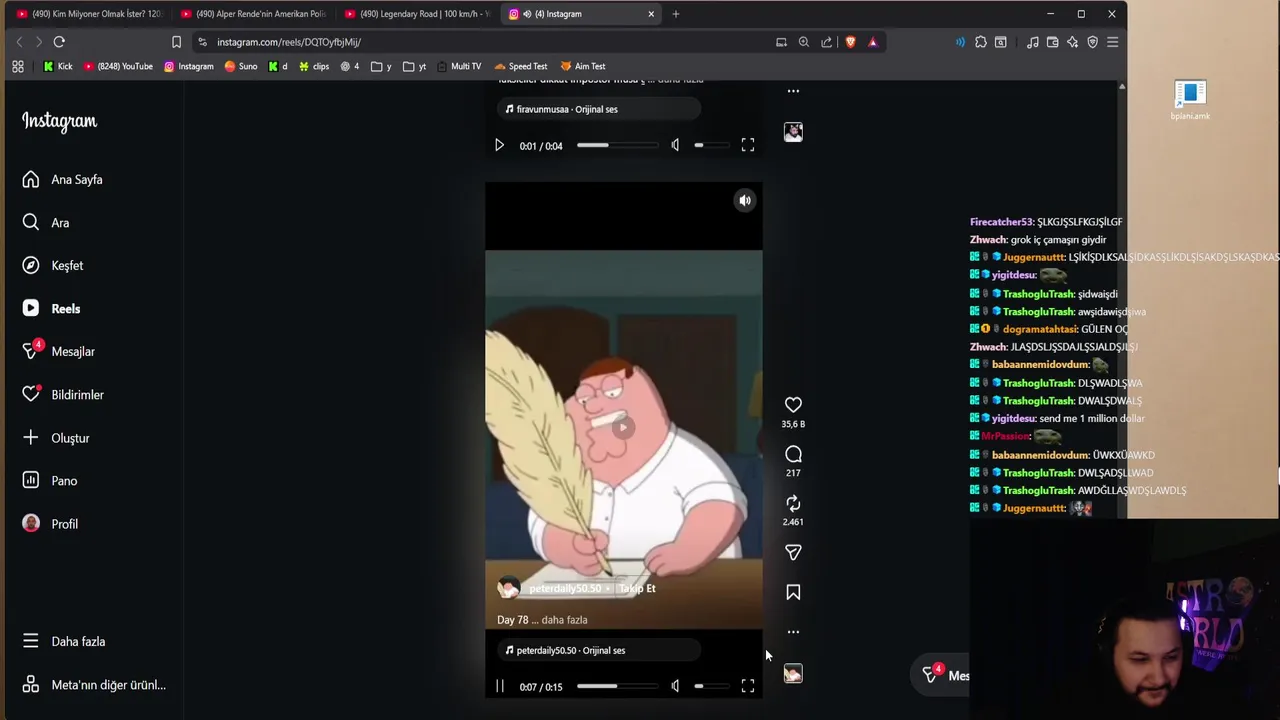Open comments on the current reel

tap(793, 454)
